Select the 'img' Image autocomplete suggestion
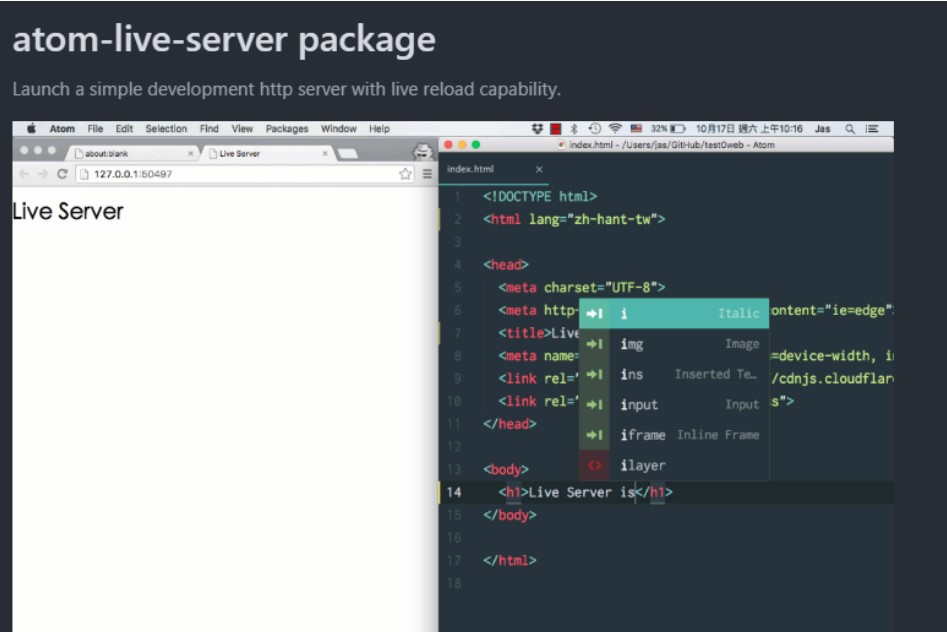The image size is (947, 632). [x=674, y=344]
